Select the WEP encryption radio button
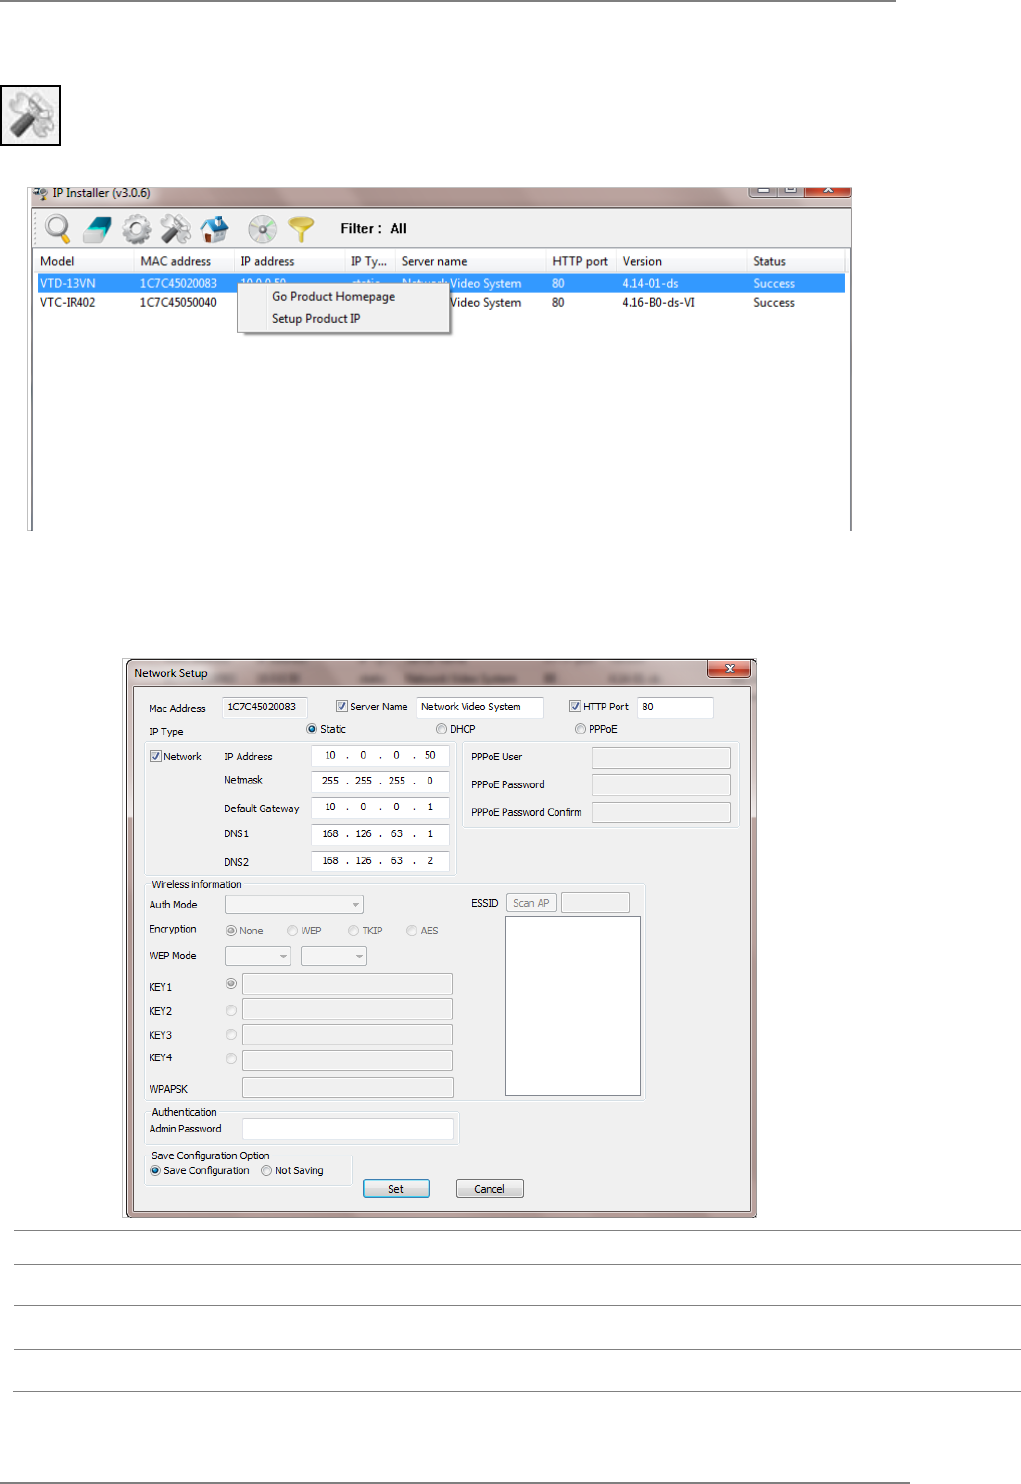Viewport: 1021px width, 1484px height. click(x=292, y=930)
